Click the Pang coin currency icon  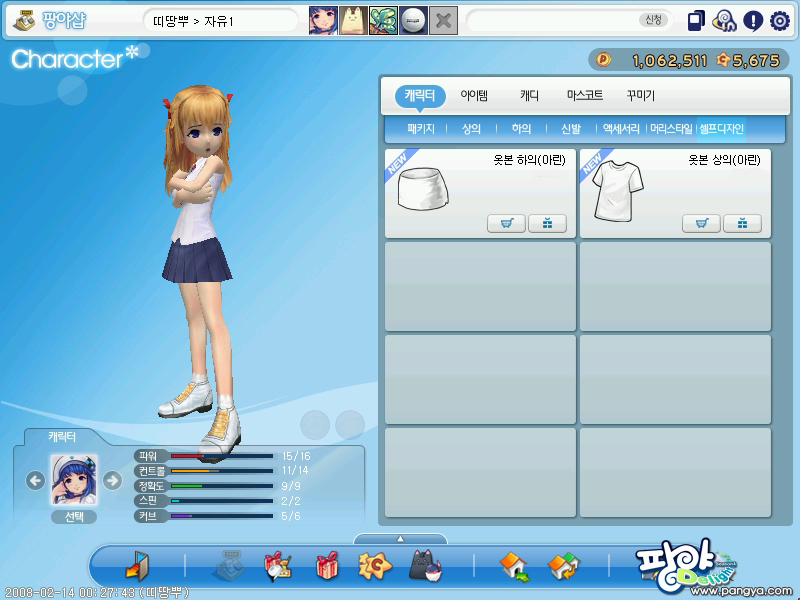pyautogui.click(x=604, y=60)
